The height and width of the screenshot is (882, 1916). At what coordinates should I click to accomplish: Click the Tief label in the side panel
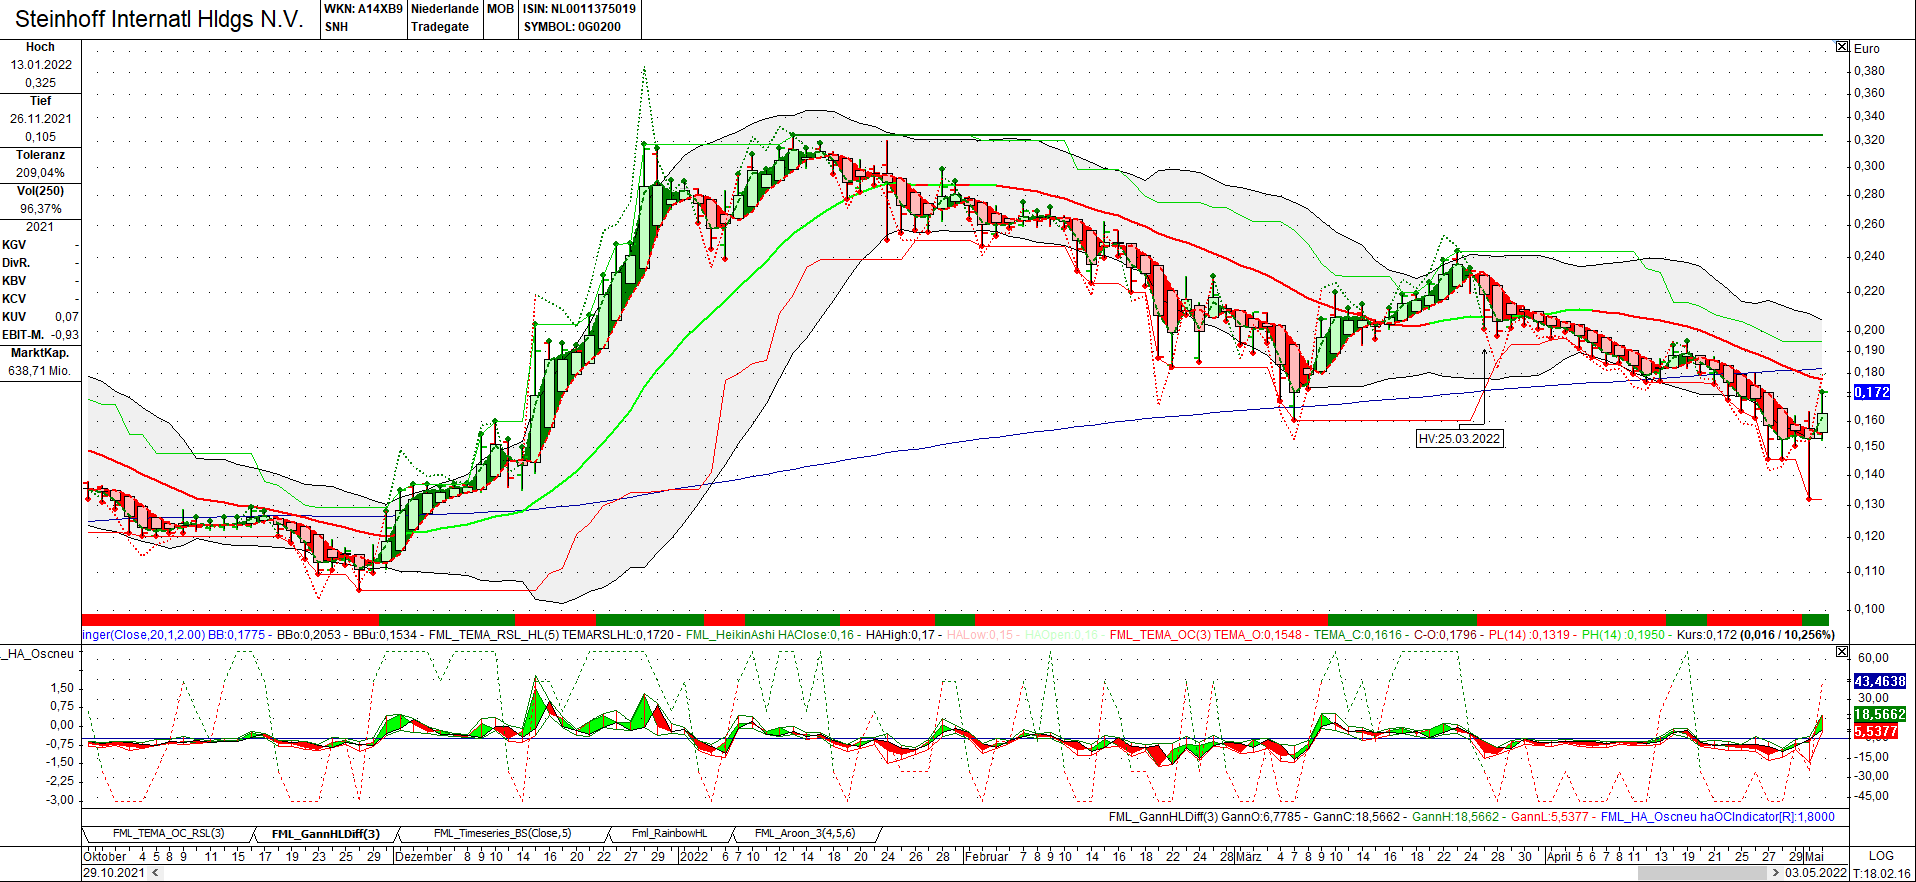click(x=40, y=101)
